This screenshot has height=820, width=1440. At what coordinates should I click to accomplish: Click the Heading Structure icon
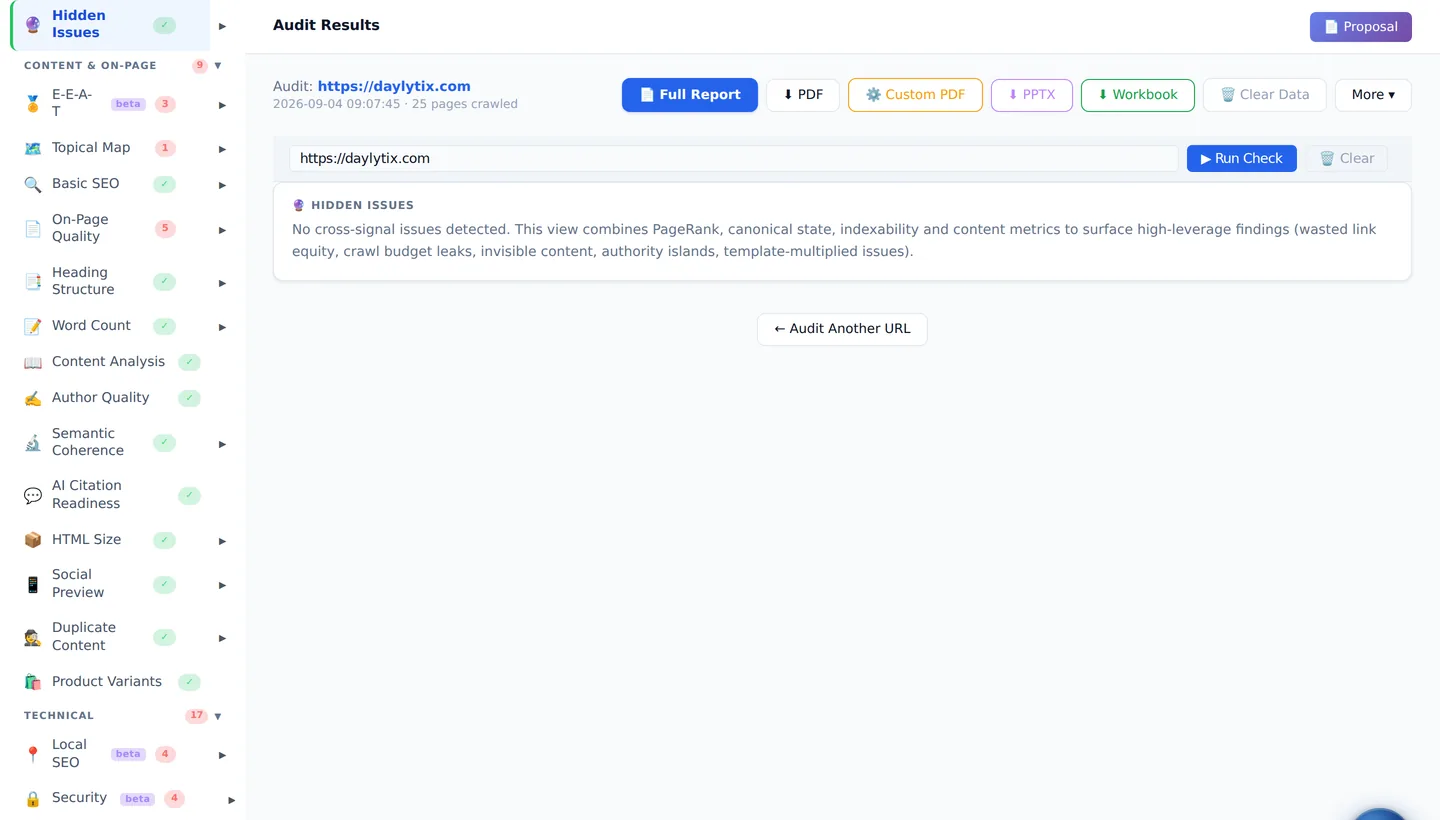(33, 282)
